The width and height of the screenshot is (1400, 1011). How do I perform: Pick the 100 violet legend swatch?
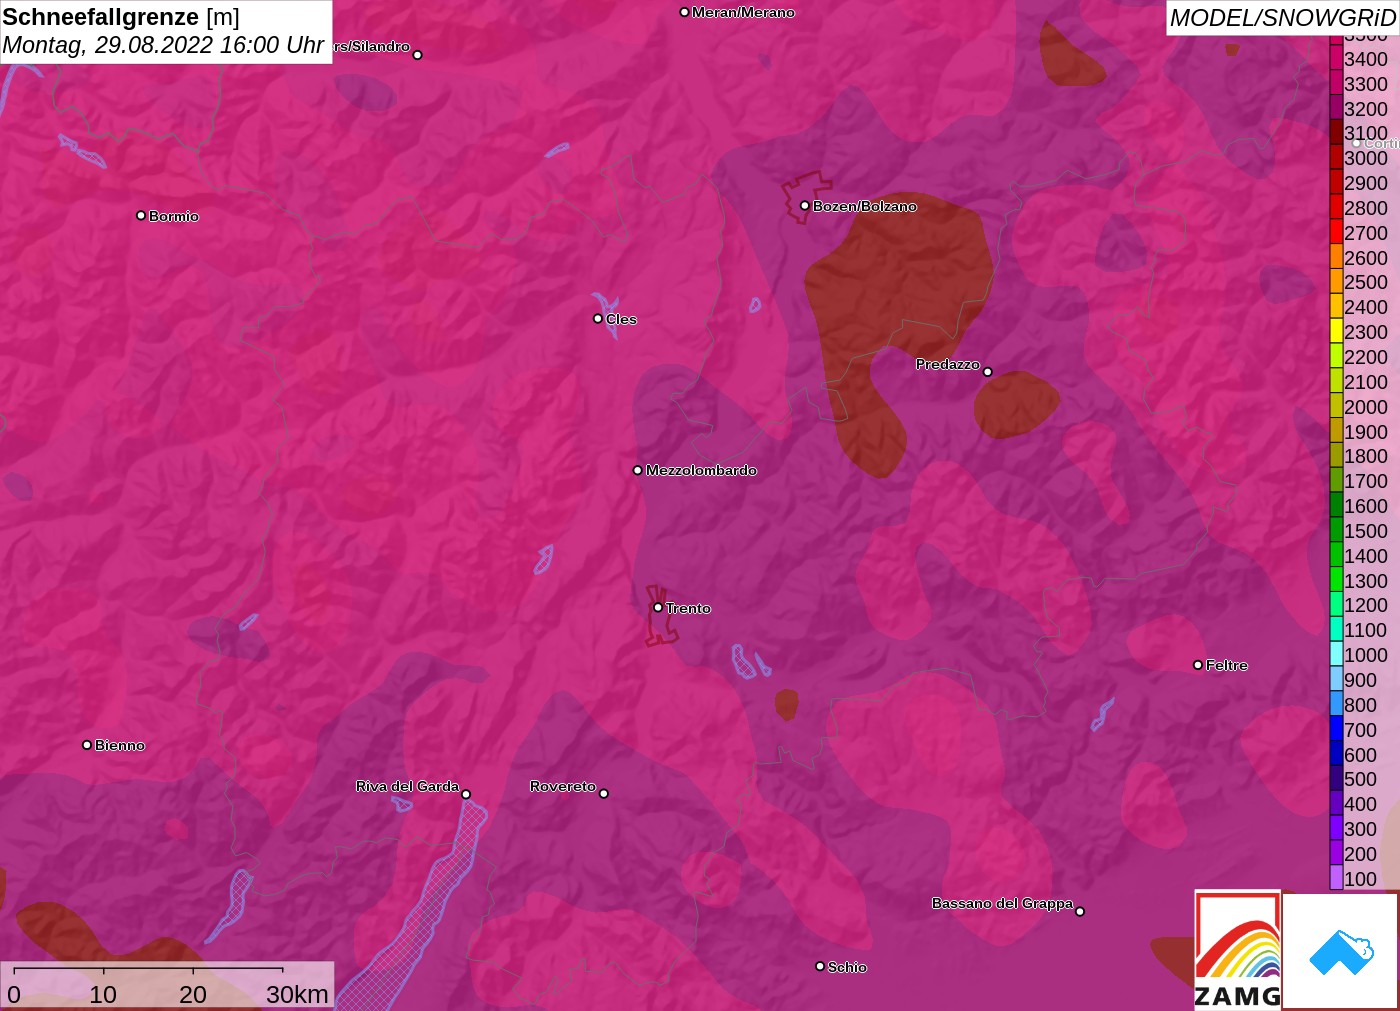pyautogui.click(x=1336, y=878)
